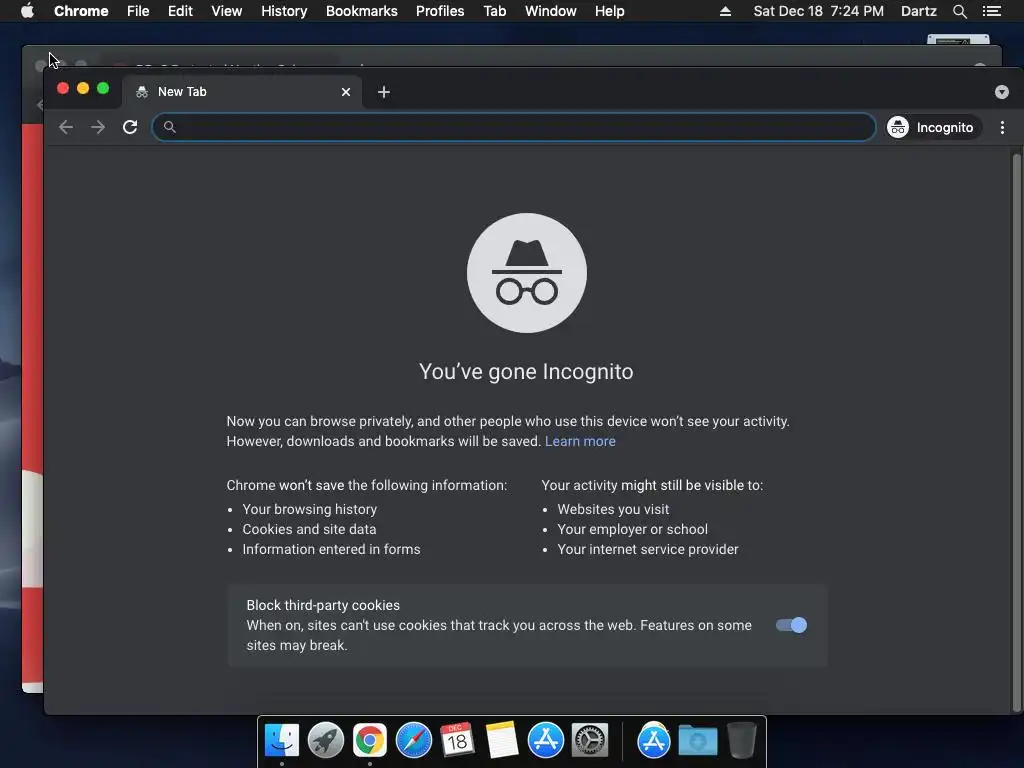
Task: Click 'Your browsing history' list item
Action: (x=310, y=509)
